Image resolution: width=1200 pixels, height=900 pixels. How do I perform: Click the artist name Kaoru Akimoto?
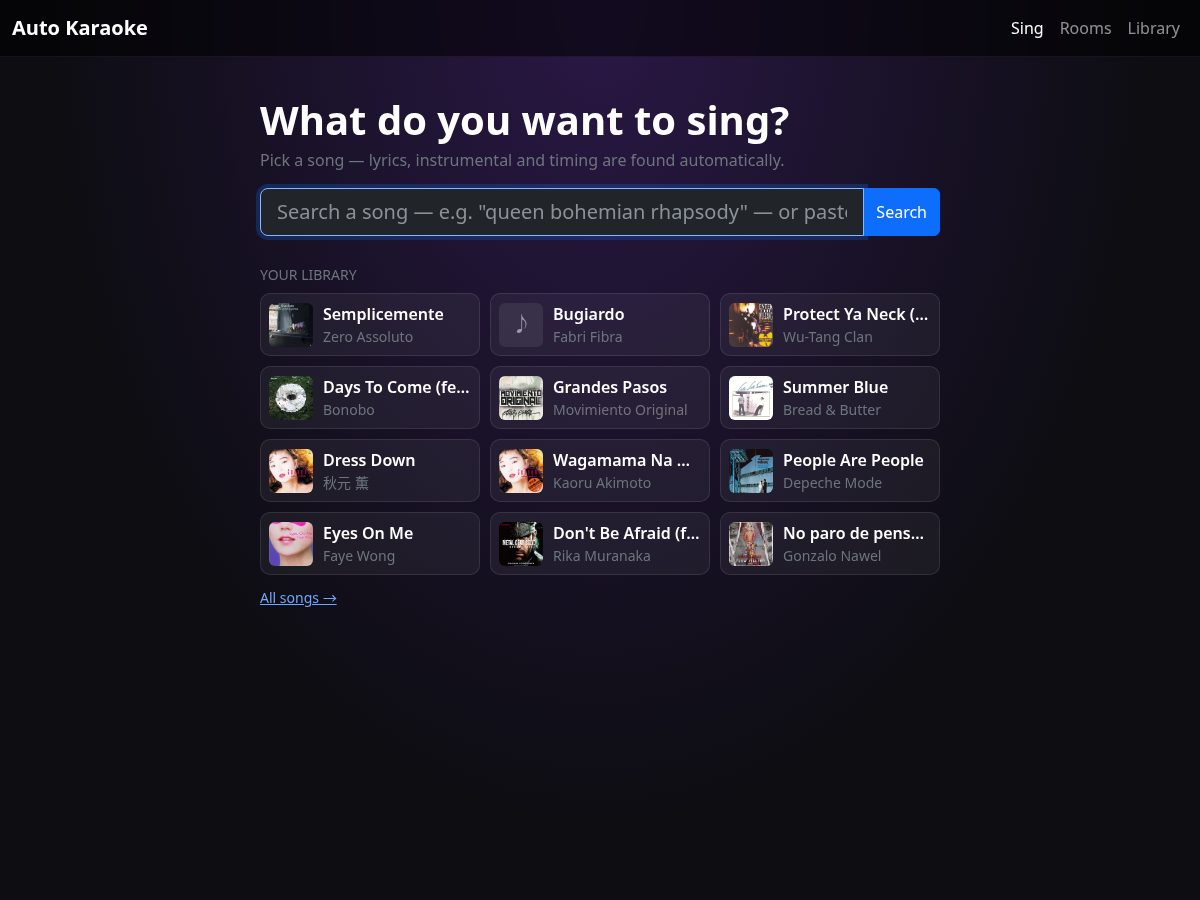coord(602,483)
